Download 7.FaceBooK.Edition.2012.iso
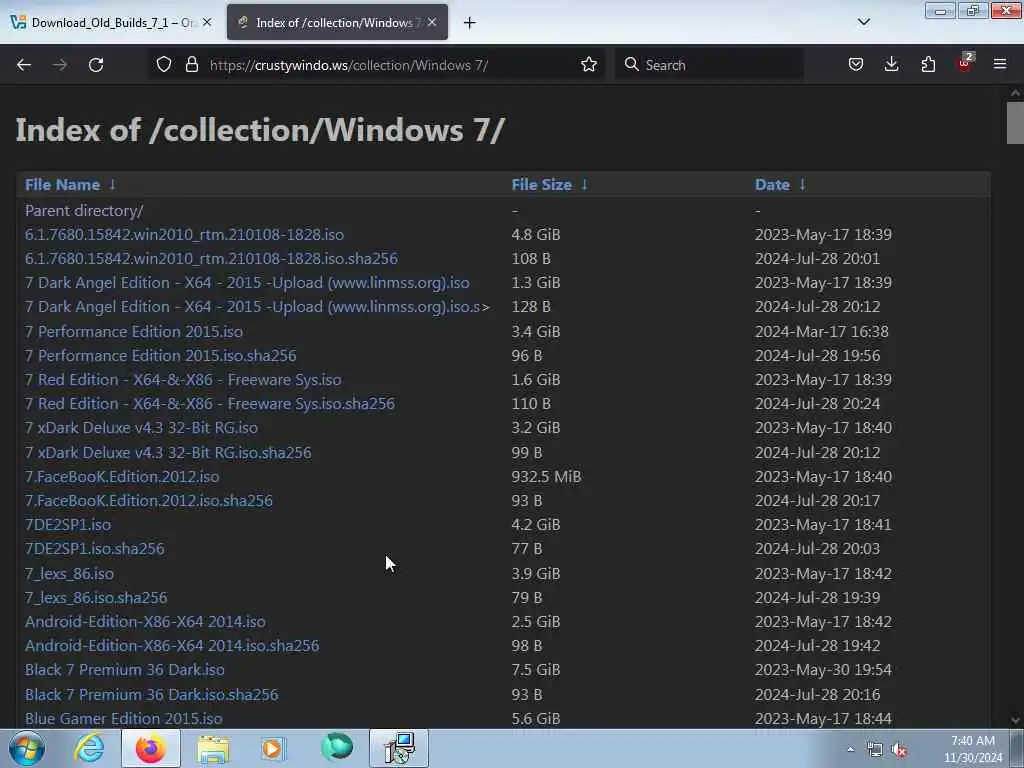The image size is (1024, 768). (x=122, y=477)
